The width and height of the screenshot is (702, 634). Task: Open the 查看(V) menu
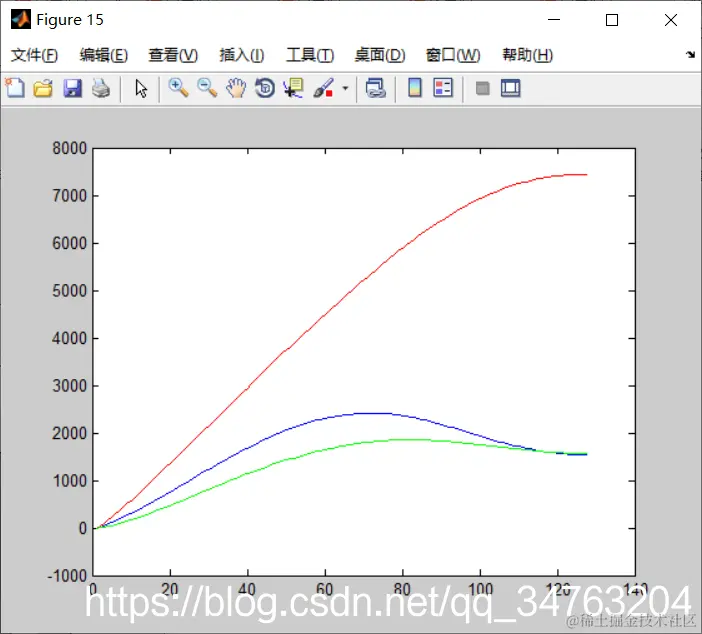pos(173,55)
